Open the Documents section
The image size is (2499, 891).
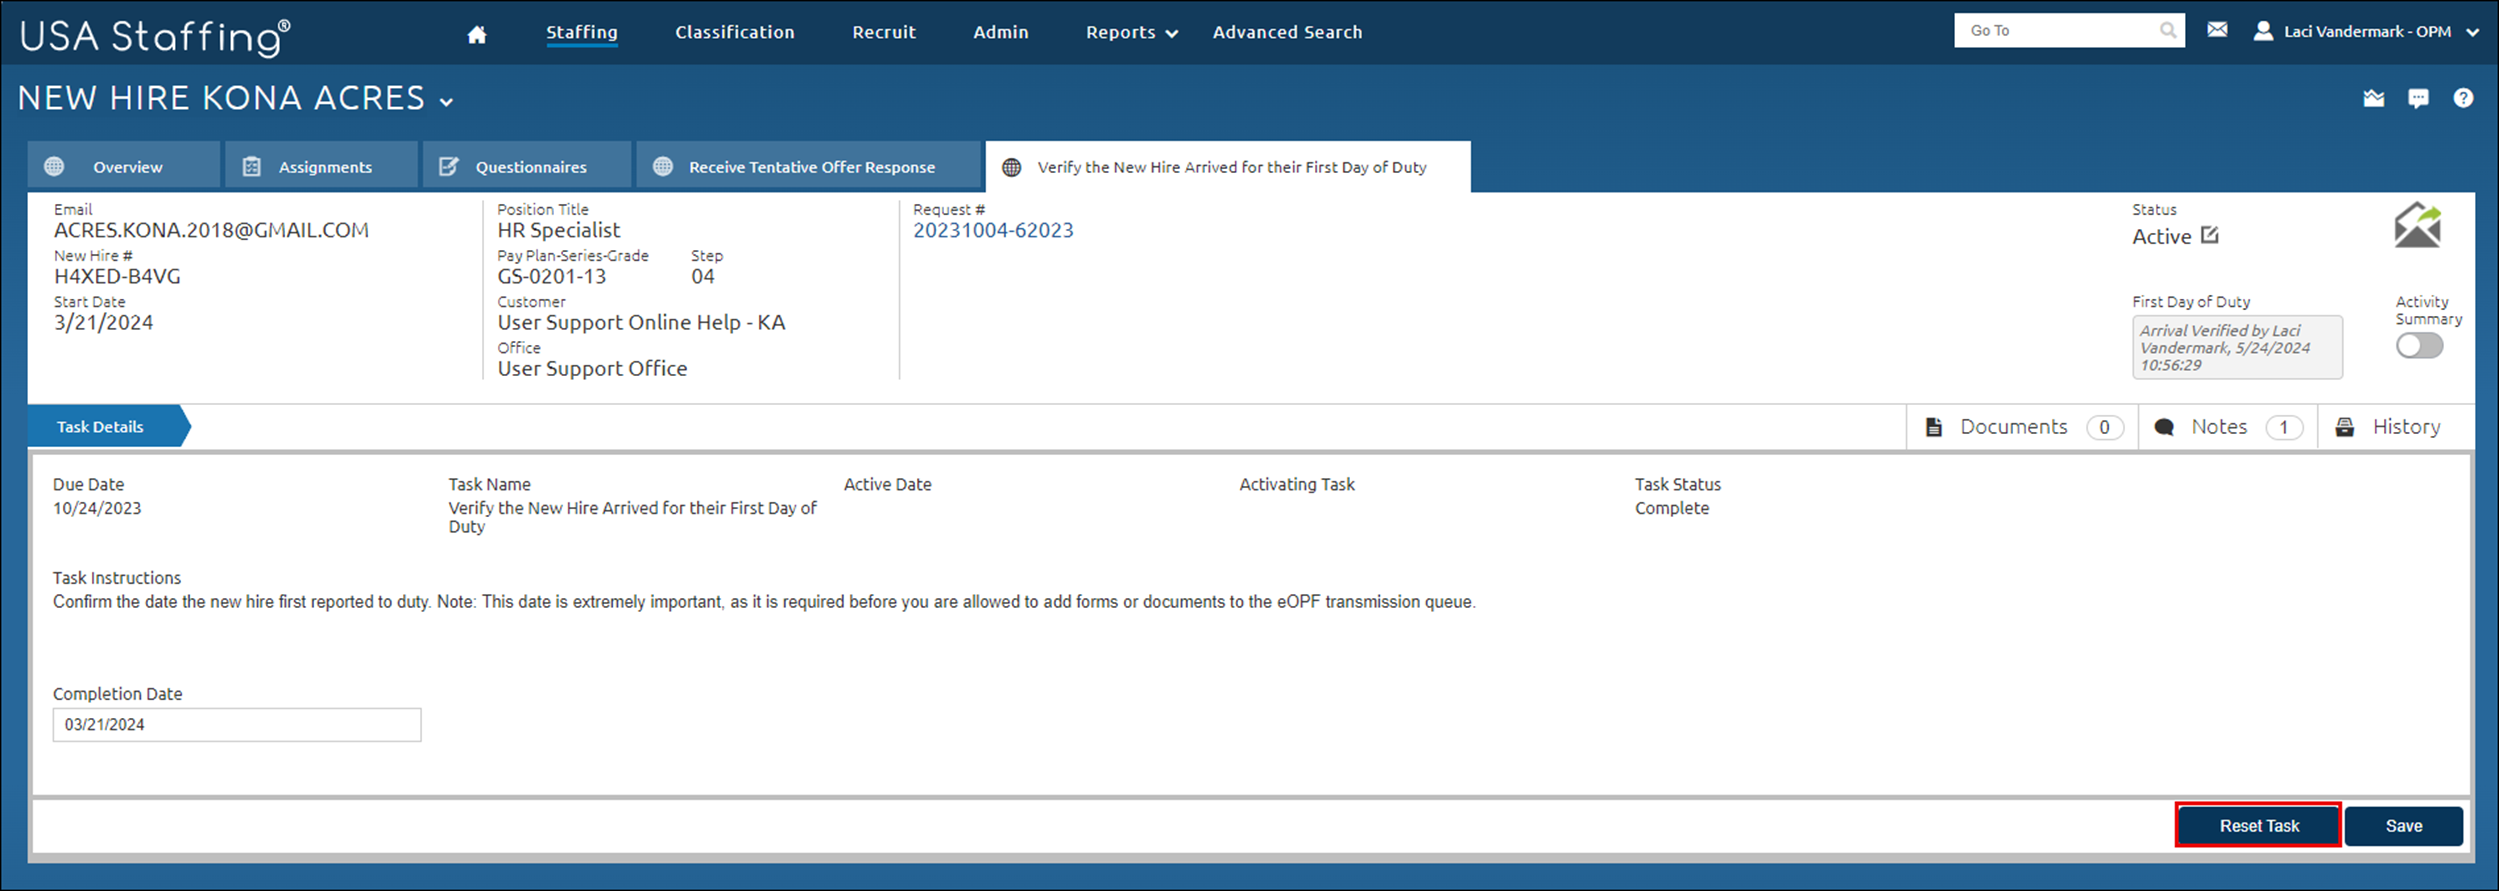pos(2022,427)
